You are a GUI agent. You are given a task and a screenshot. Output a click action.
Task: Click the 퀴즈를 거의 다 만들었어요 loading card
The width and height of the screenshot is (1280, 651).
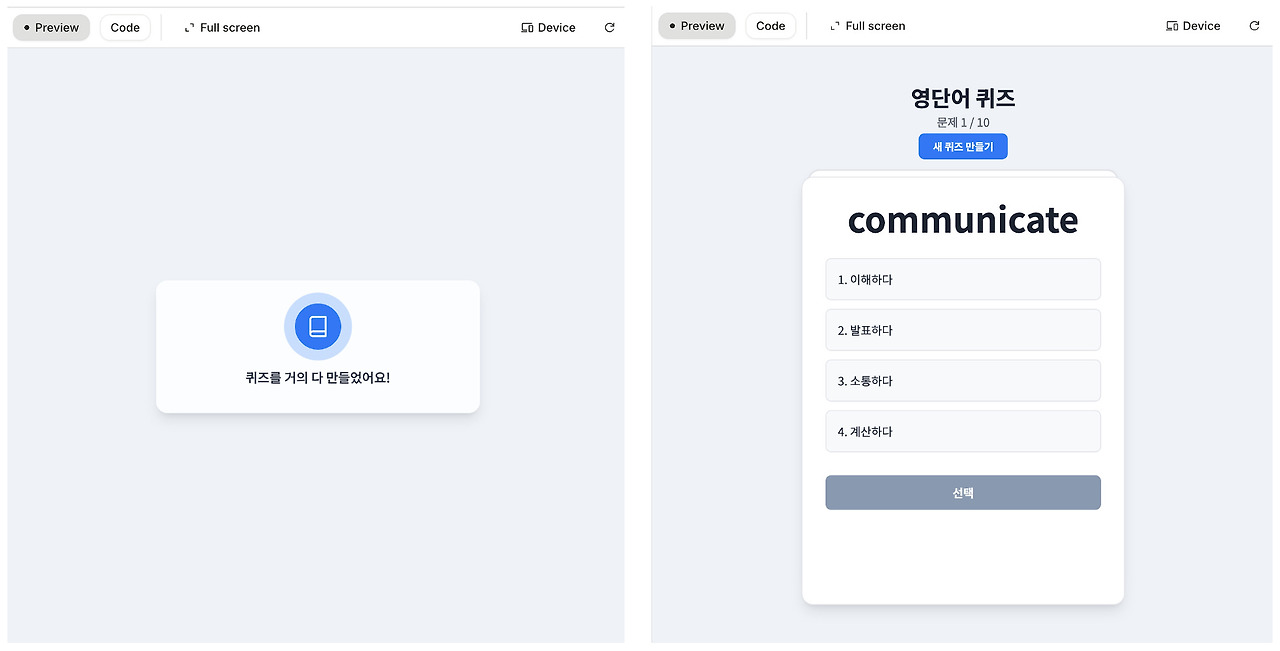click(317, 347)
